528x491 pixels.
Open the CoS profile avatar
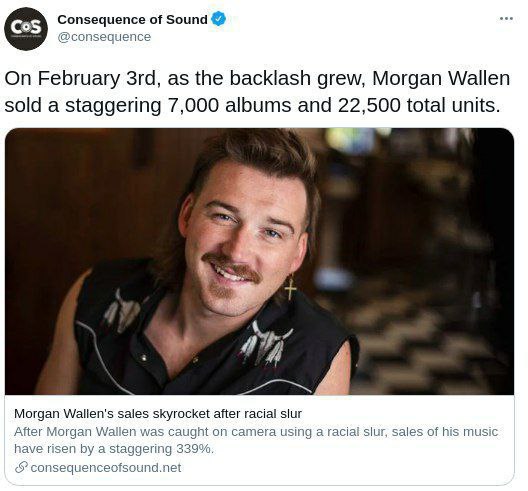26,29
